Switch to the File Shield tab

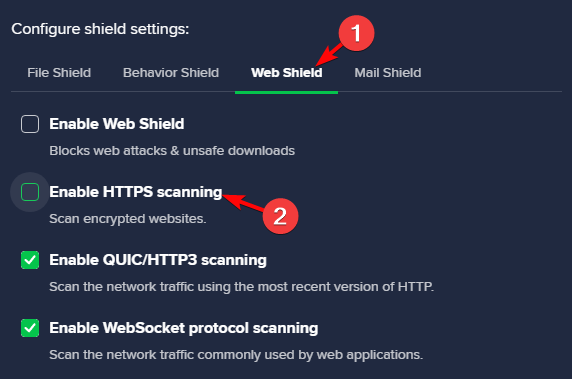click(x=59, y=73)
